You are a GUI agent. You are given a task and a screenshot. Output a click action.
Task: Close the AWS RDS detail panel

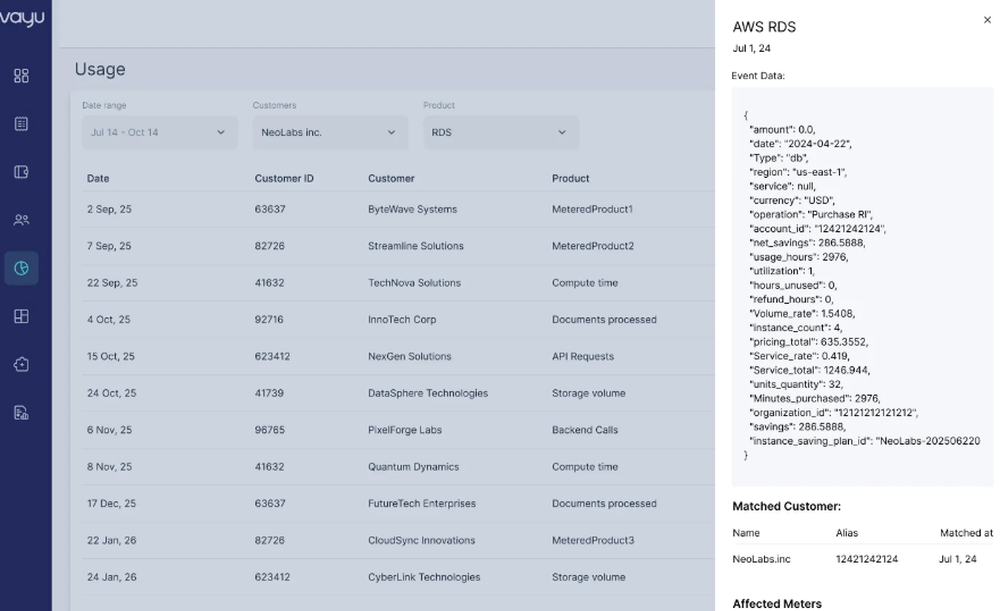click(x=987, y=19)
